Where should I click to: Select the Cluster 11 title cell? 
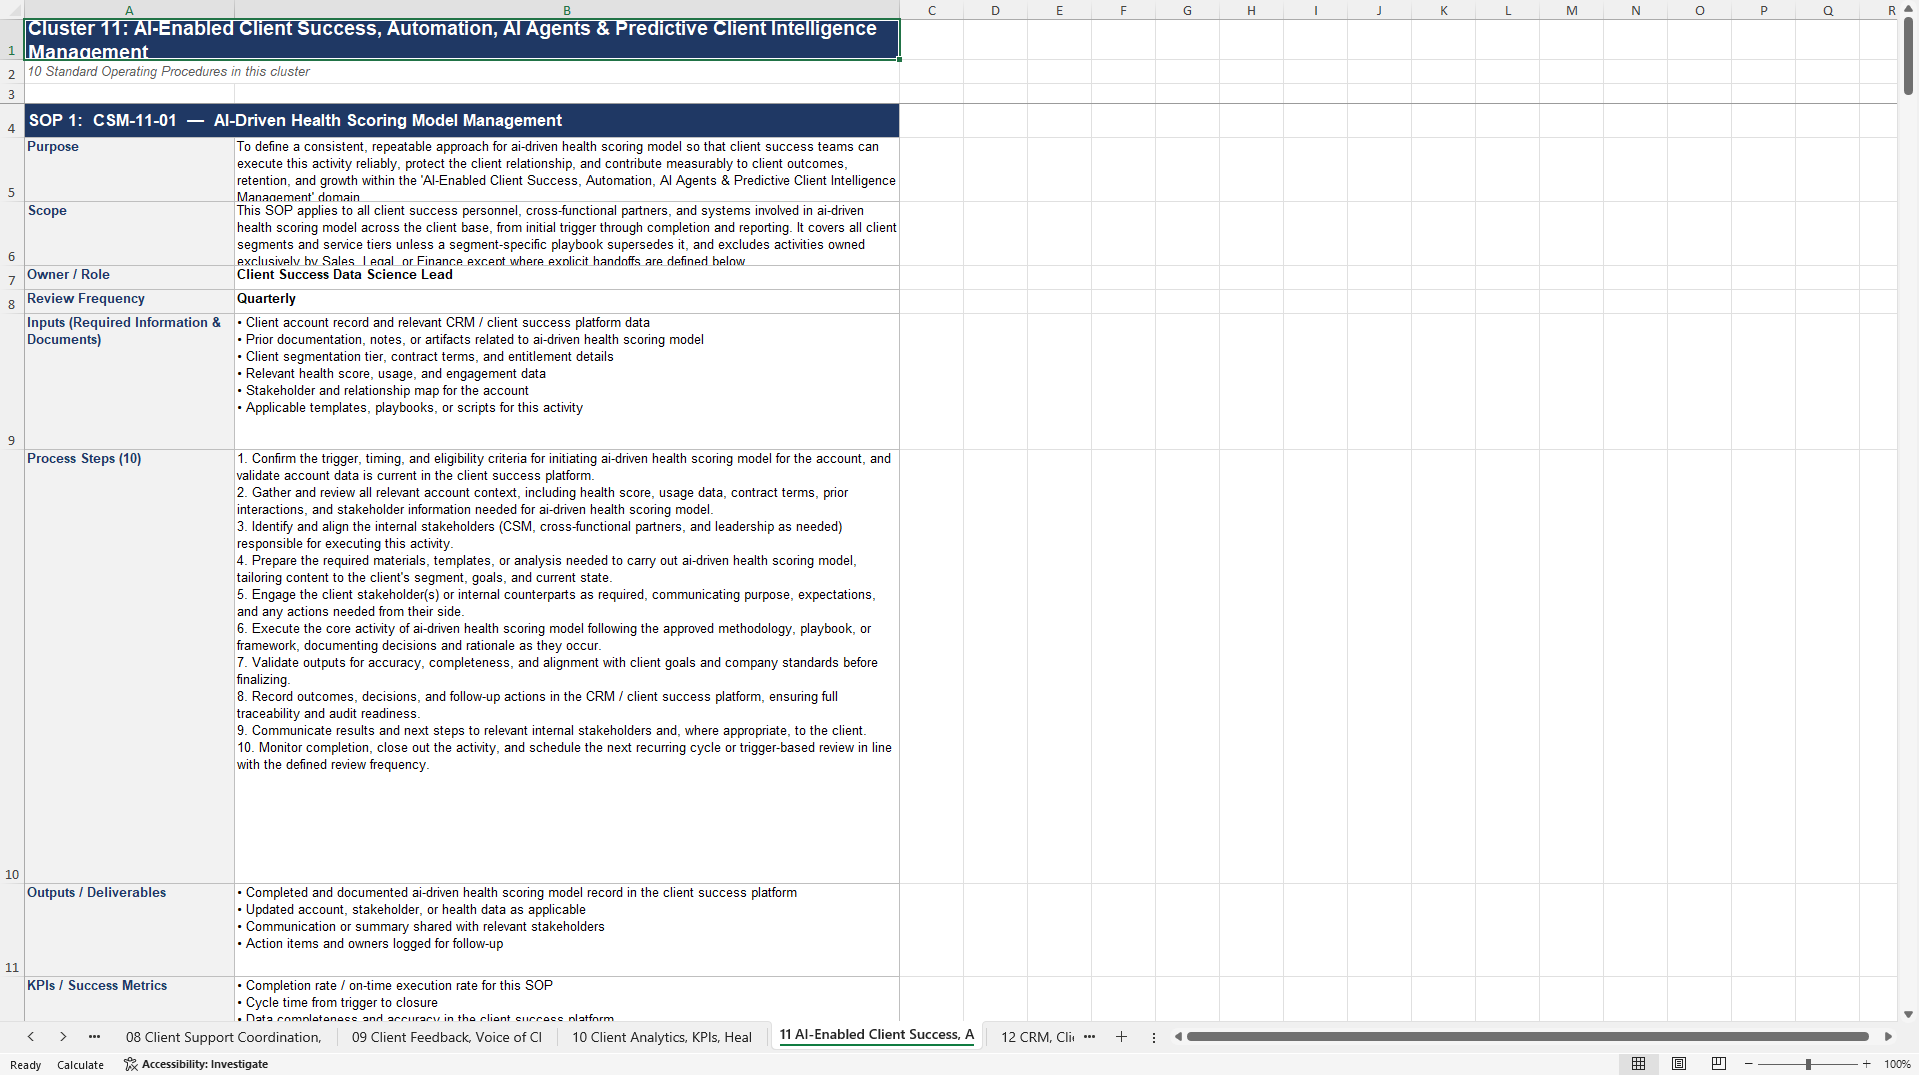pyautogui.click(x=462, y=40)
